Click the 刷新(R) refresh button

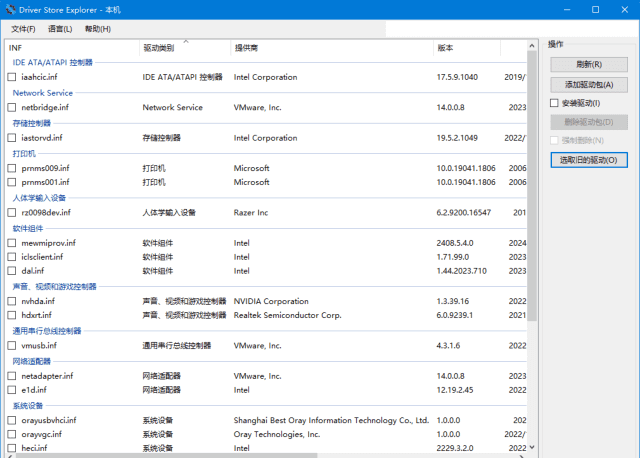click(589, 64)
